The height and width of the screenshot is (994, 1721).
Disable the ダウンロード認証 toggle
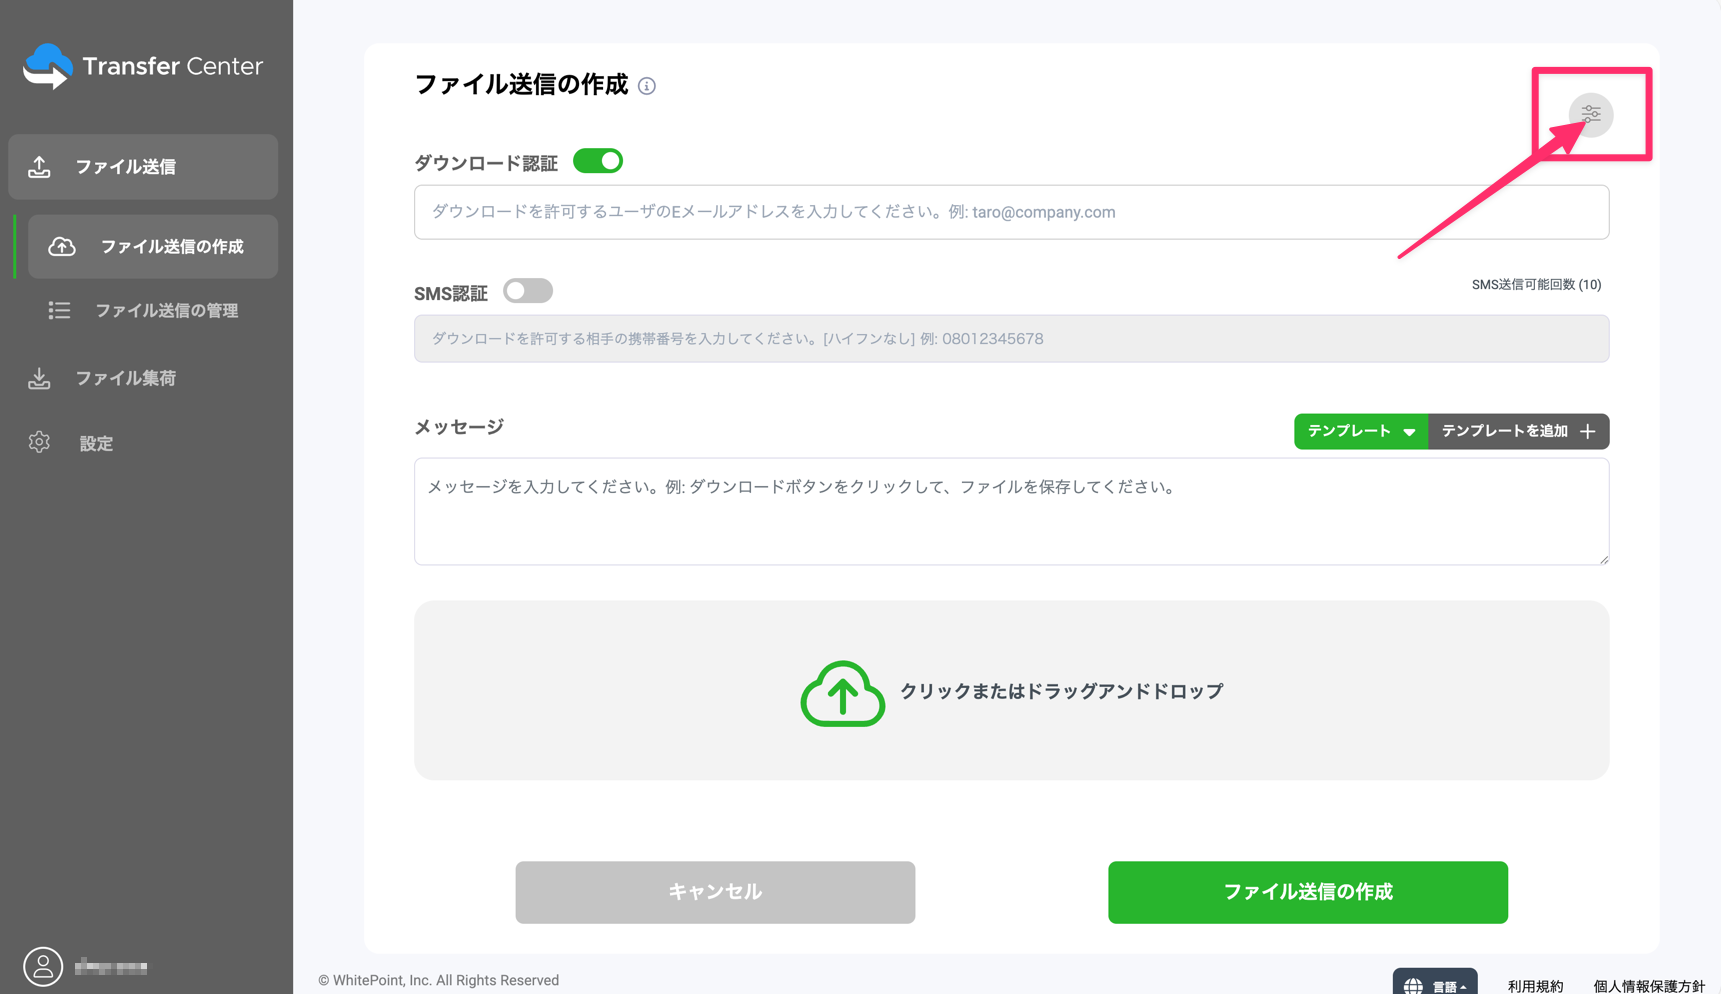pos(597,160)
